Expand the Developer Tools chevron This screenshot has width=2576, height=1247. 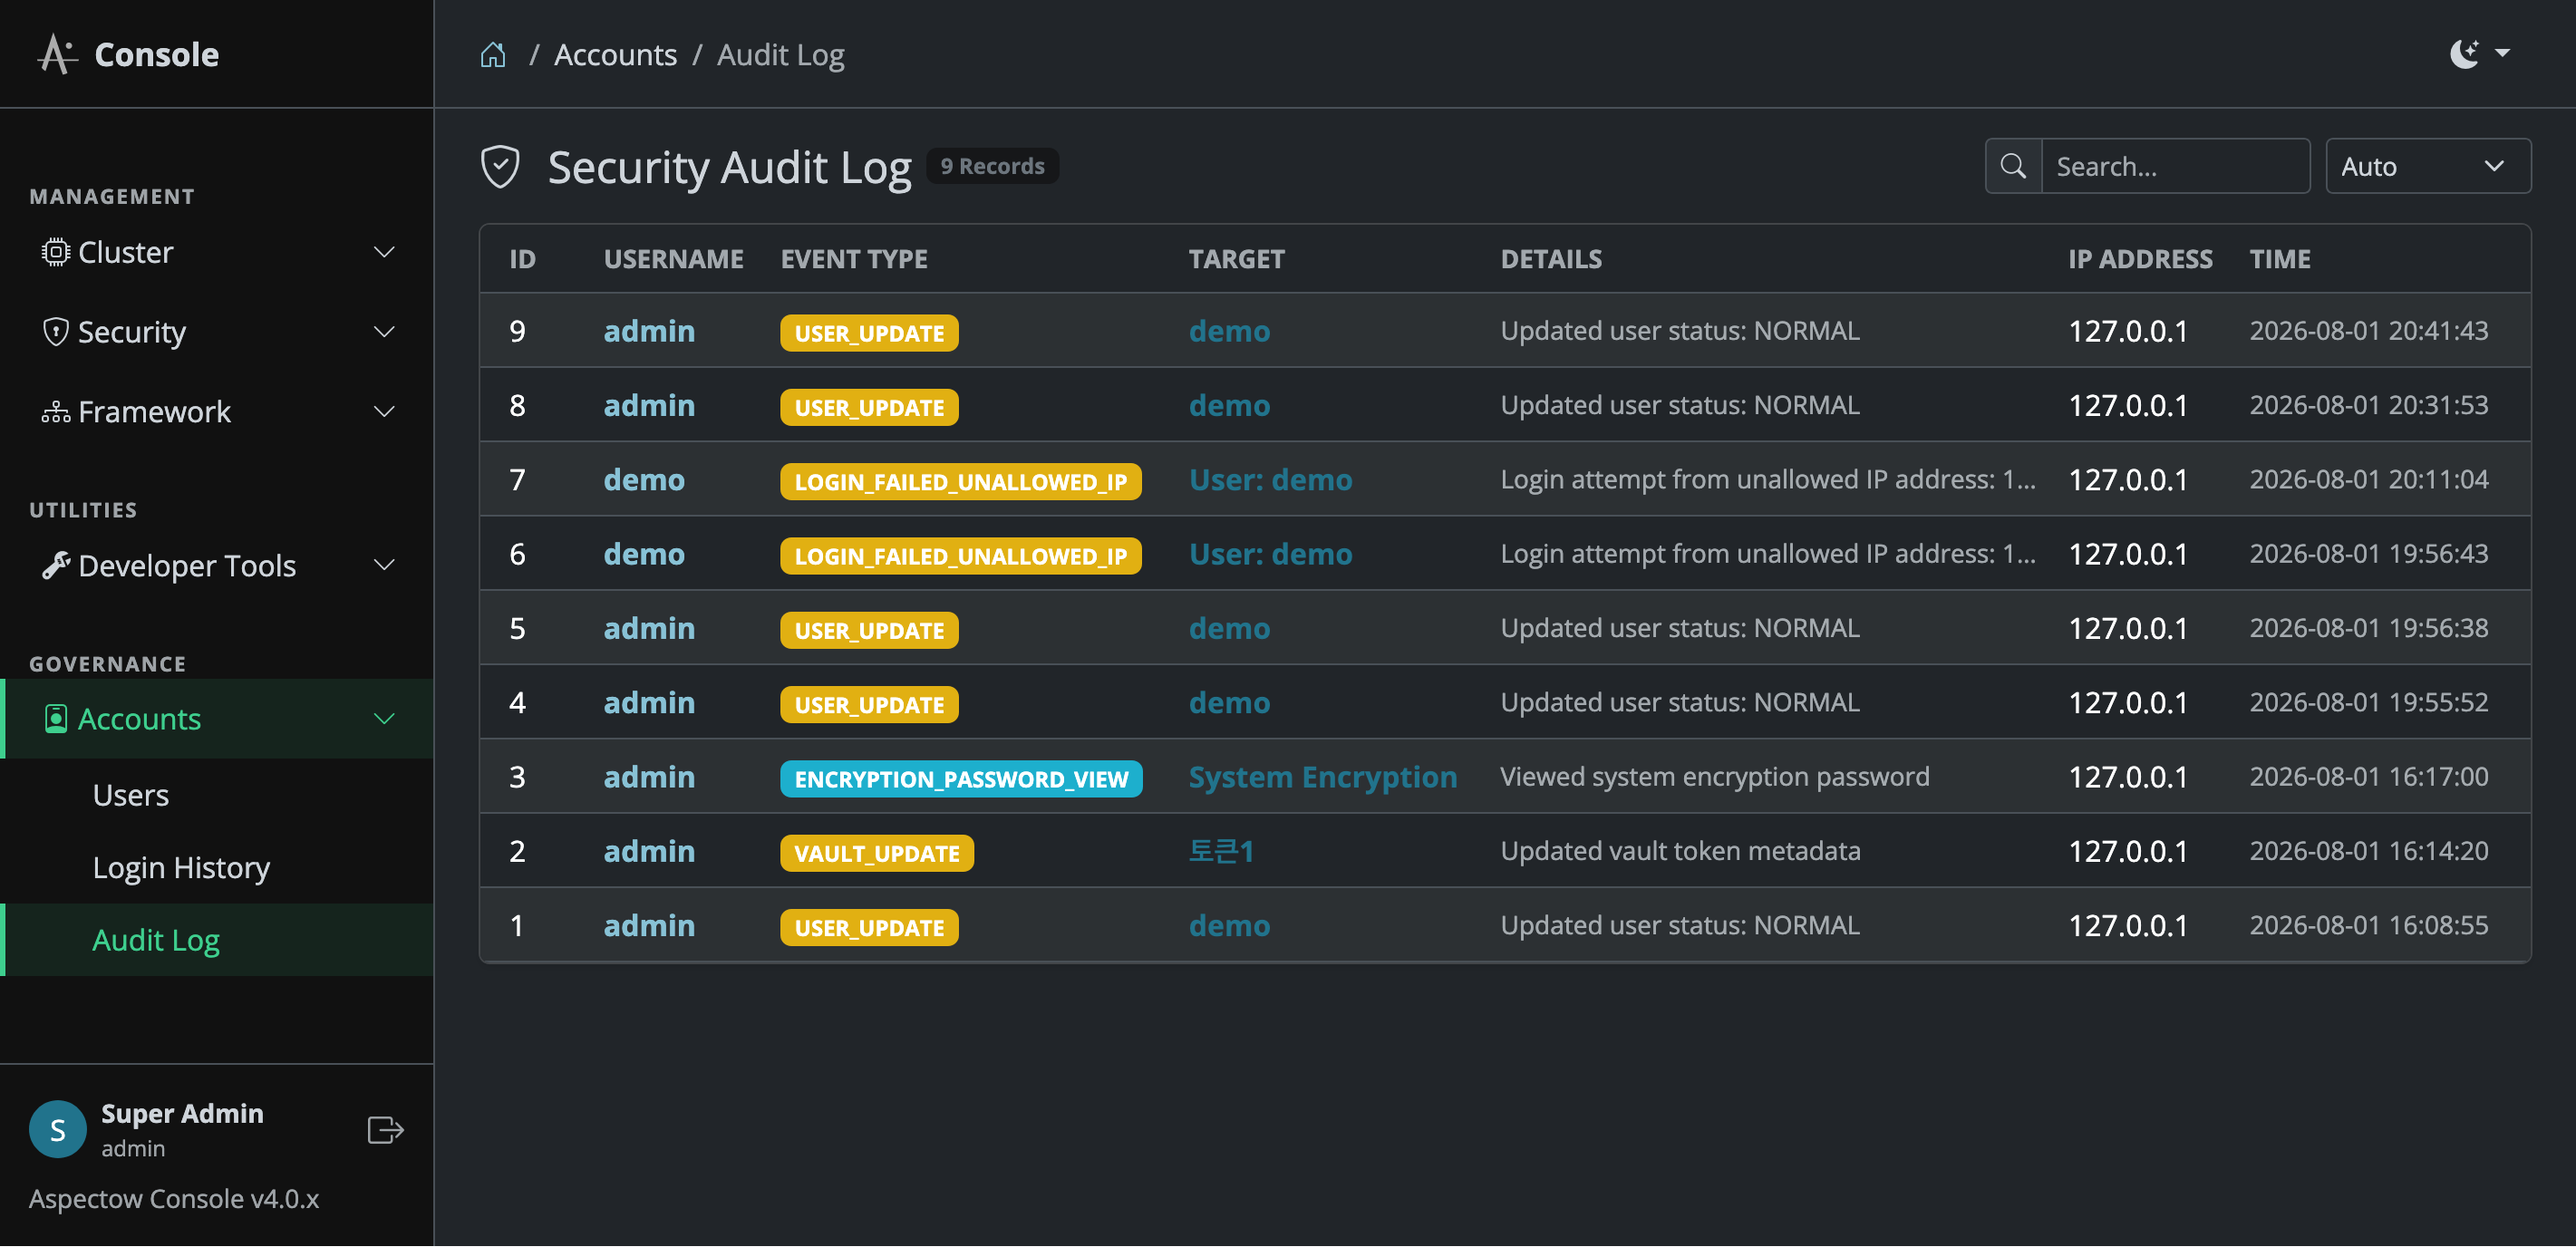(384, 565)
